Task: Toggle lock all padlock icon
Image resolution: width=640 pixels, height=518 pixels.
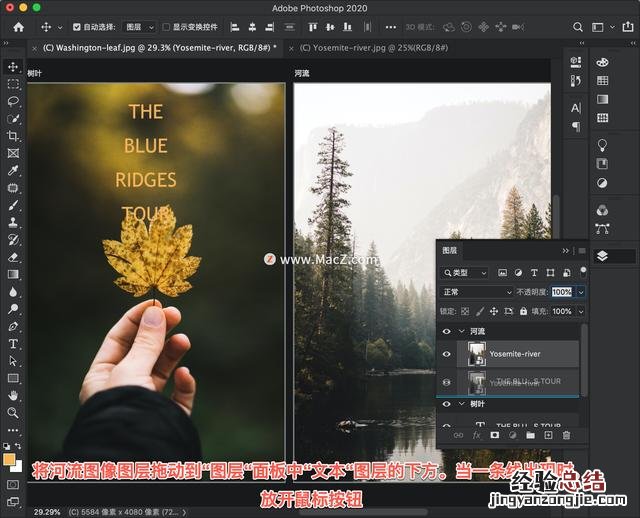Action: tap(523, 311)
